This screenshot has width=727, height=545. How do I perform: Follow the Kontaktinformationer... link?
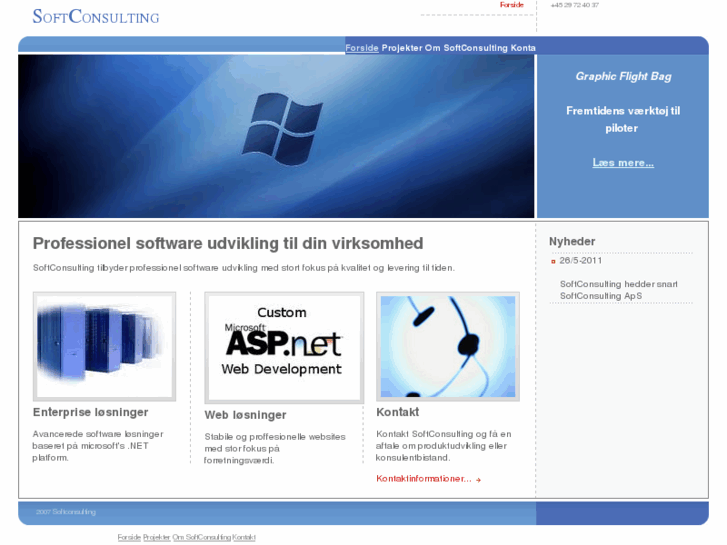(424, 479)
